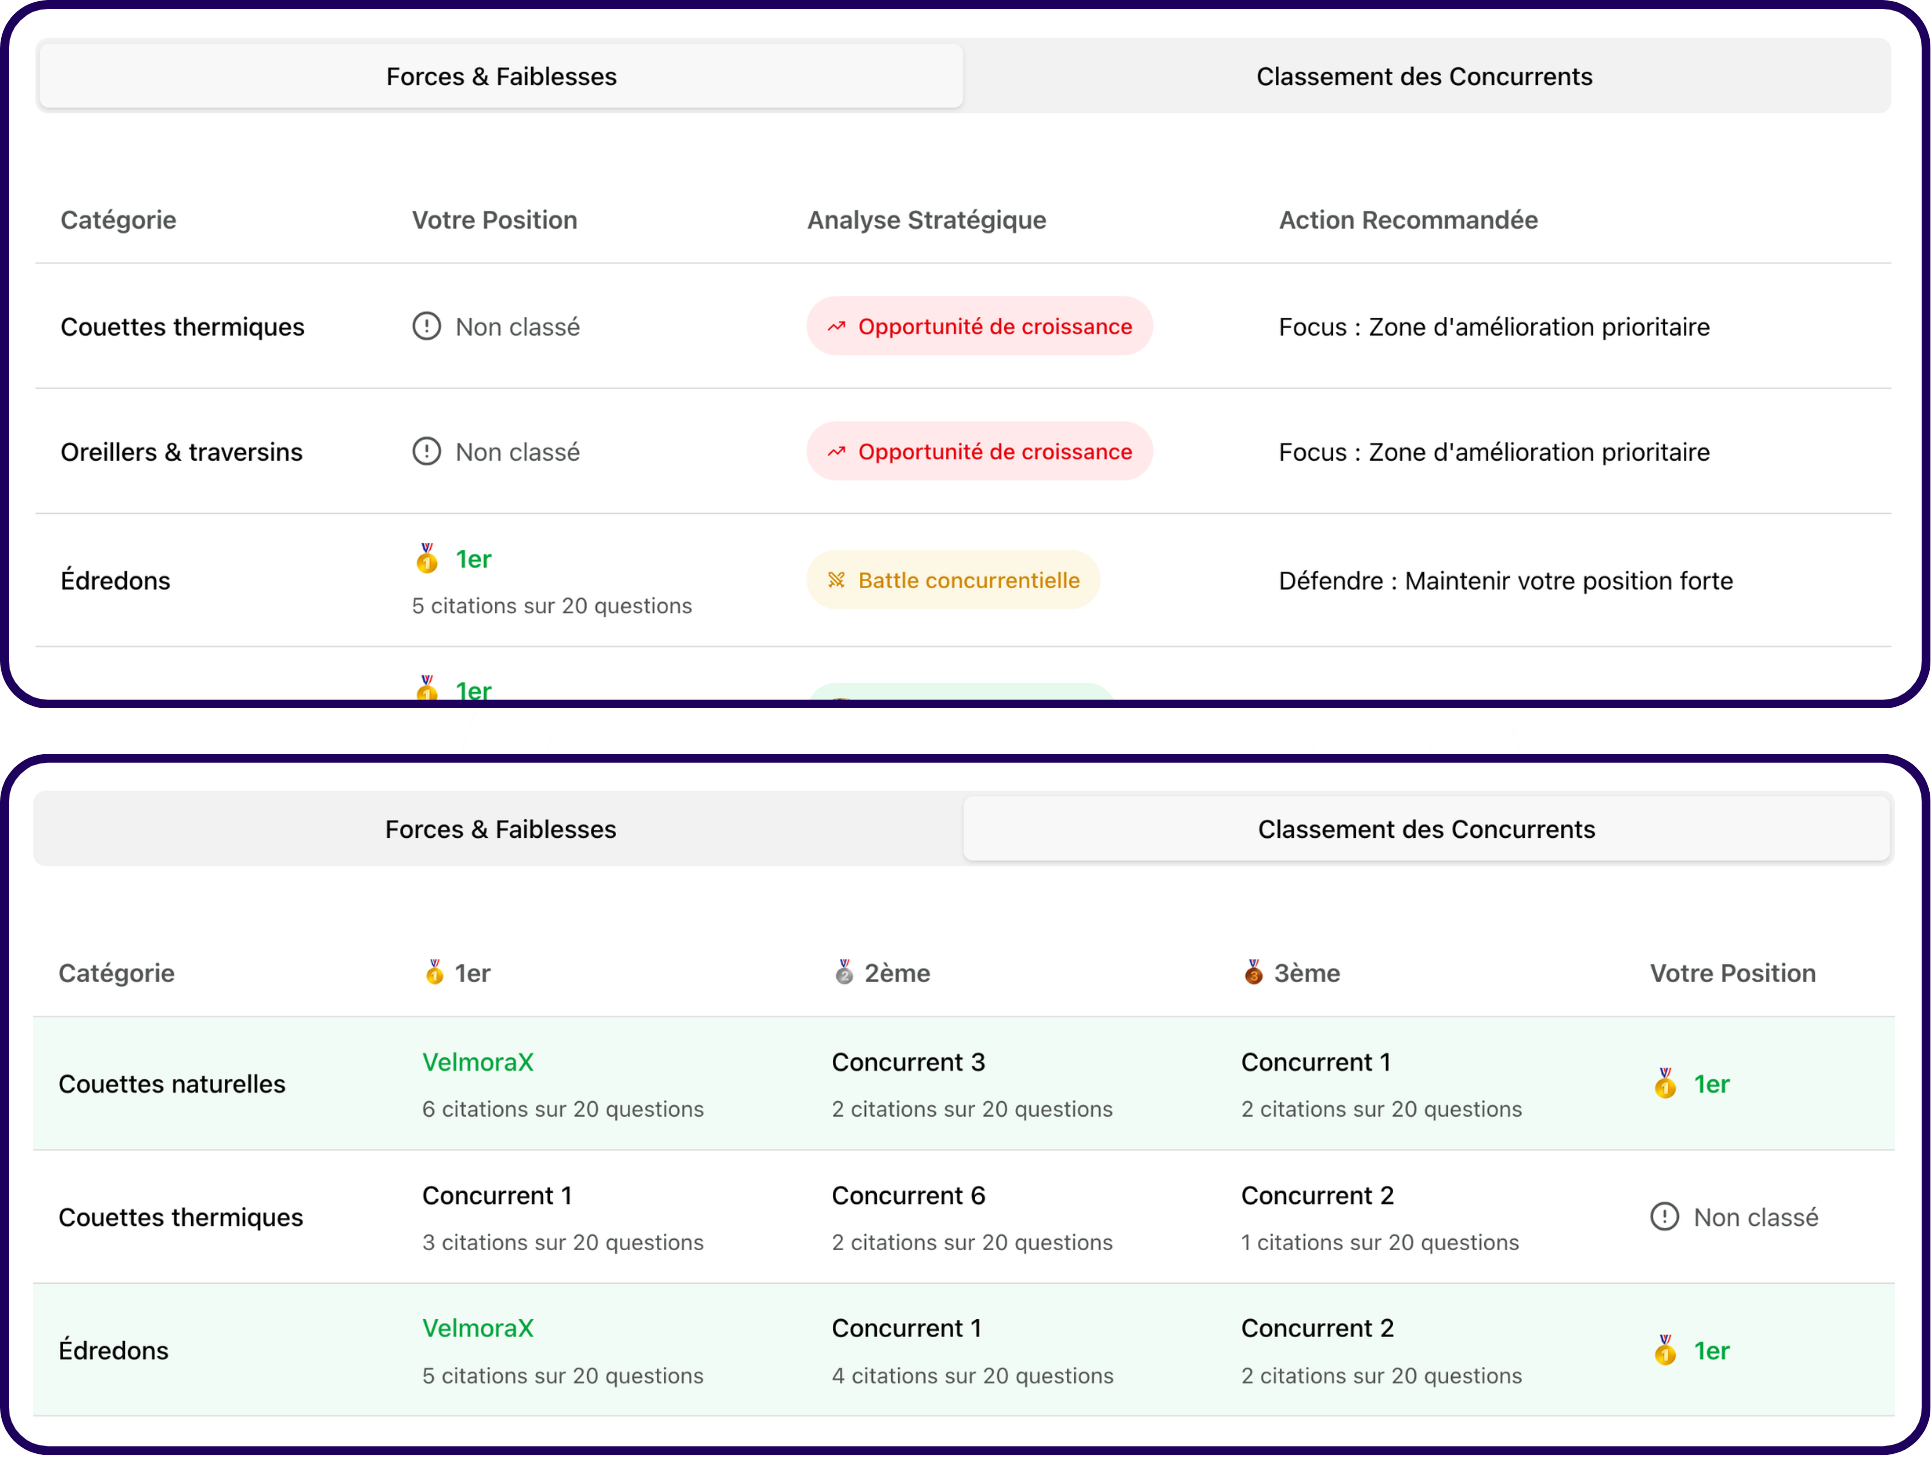Screen dimensions: 1932x1457
Task: Click the VelmoraX link in the lower Édredons row
Action: [x=478, y=1328]
